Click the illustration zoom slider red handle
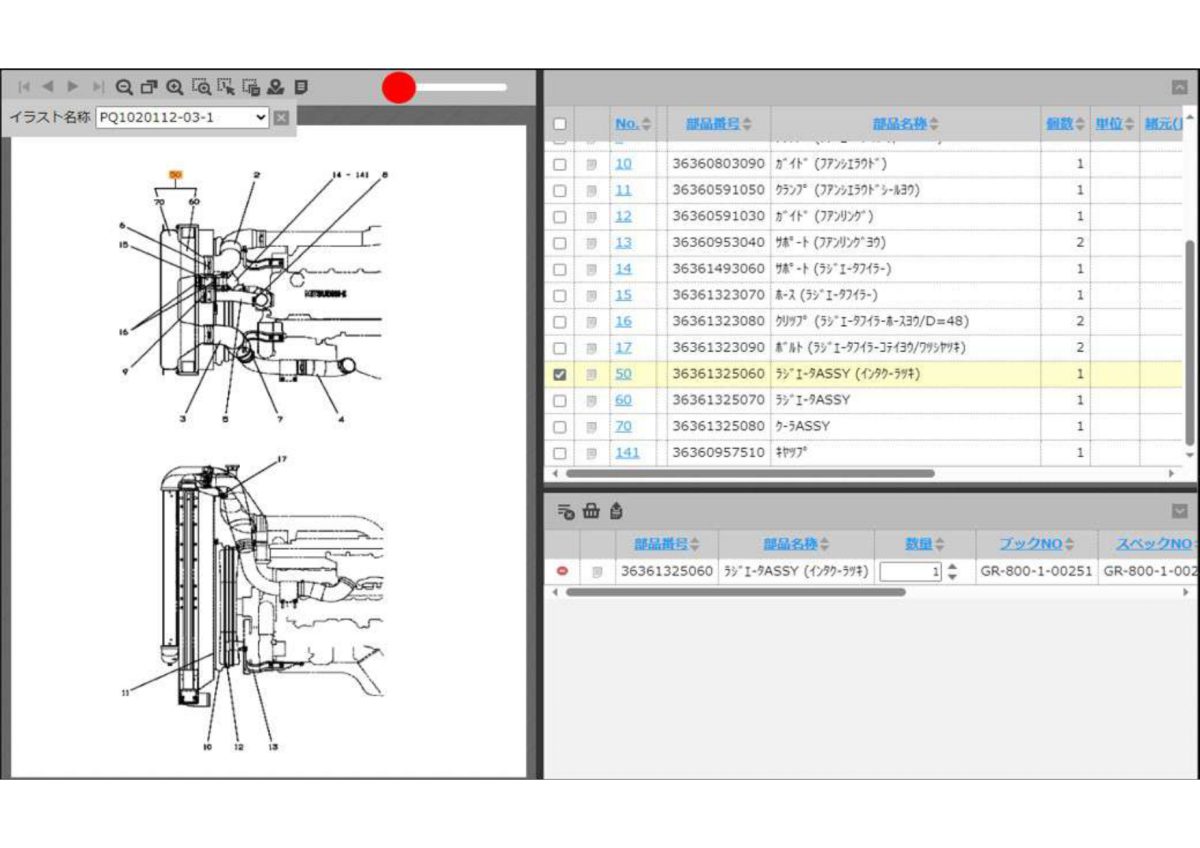Screen dimensions: 1200x848 point(399,87)
